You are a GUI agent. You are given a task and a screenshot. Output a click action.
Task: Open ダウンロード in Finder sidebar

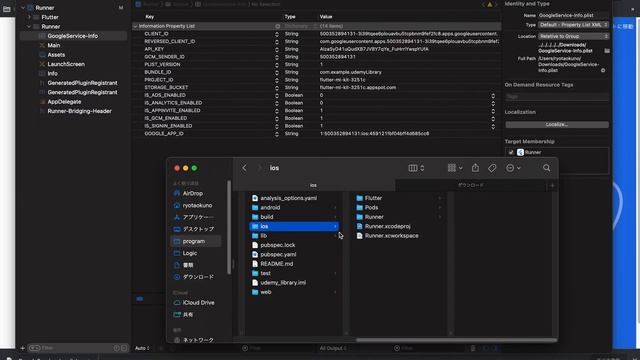click(x=198, y=277)
